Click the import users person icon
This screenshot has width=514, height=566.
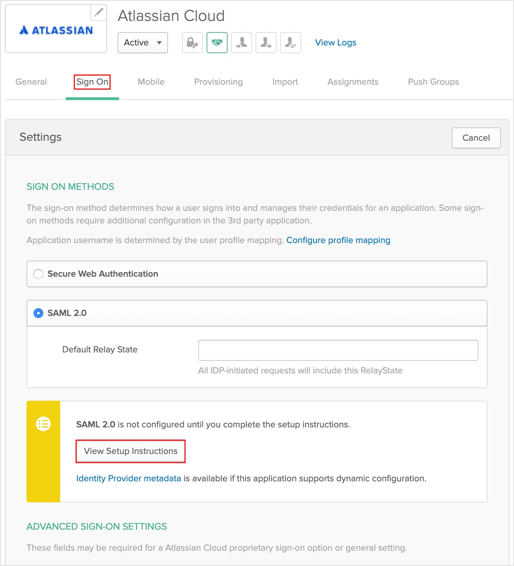pos(241,43)
